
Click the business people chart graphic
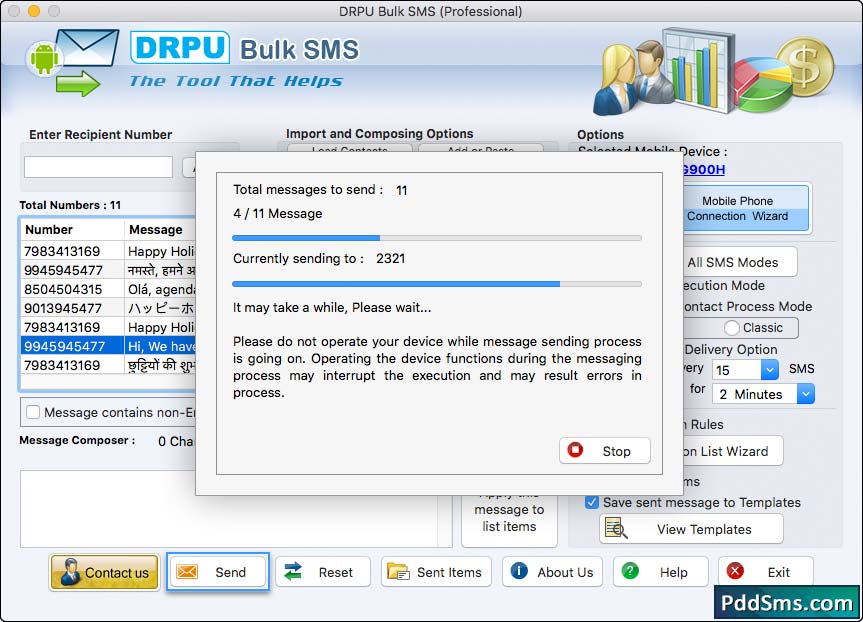[x=666, y=73]
